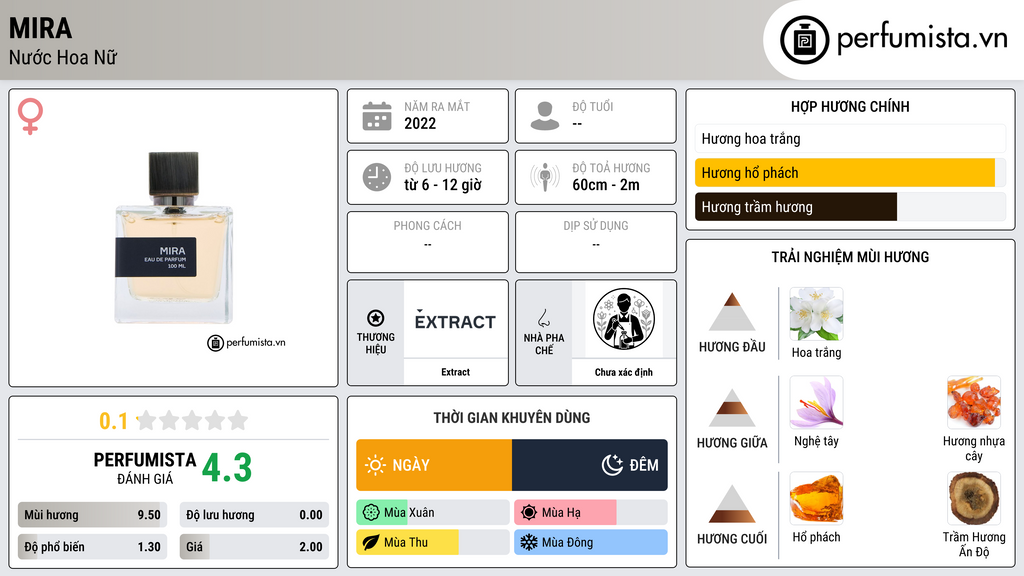This screenshot has height=576, width=1024.
Task: Click the 4.3 Perfumista score
Action: (x=227, y=468)
